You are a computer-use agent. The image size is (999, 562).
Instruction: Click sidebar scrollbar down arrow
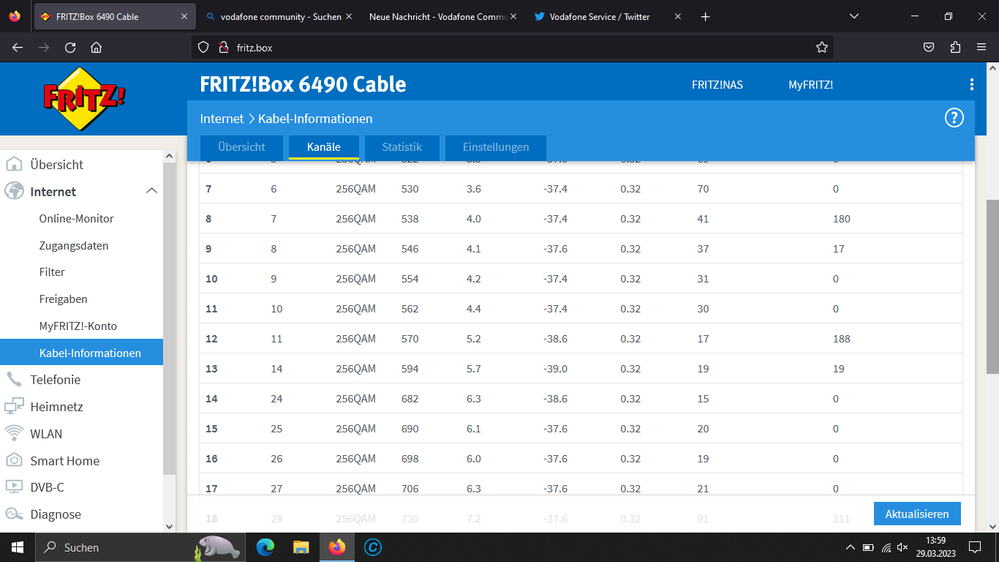coord(169,526)
